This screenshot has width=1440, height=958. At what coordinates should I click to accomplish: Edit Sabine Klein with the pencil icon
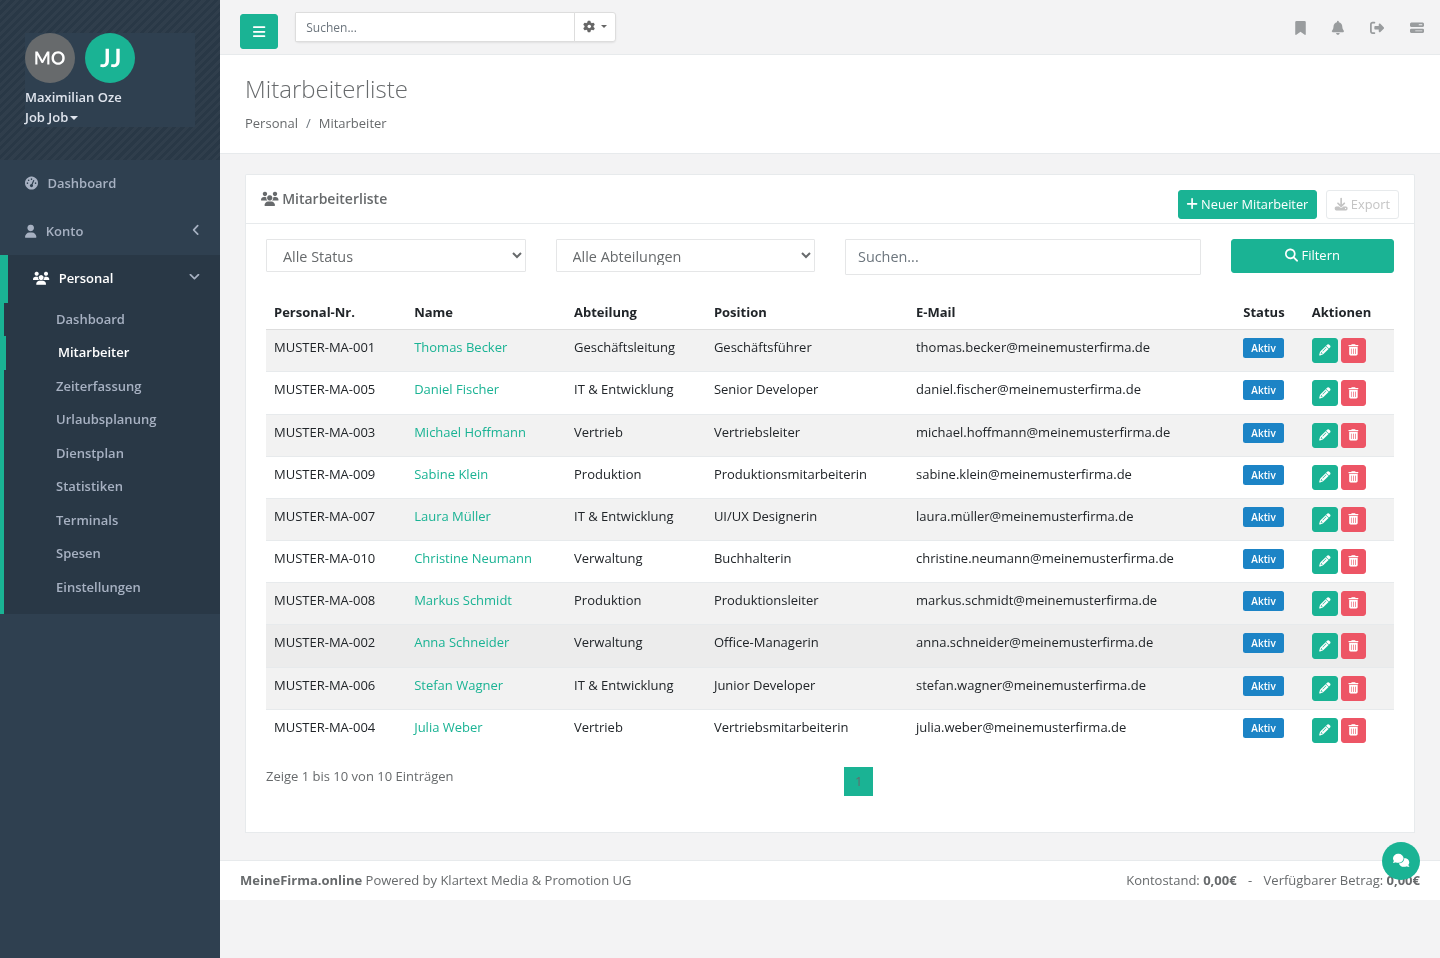[x=1324, y=477]
